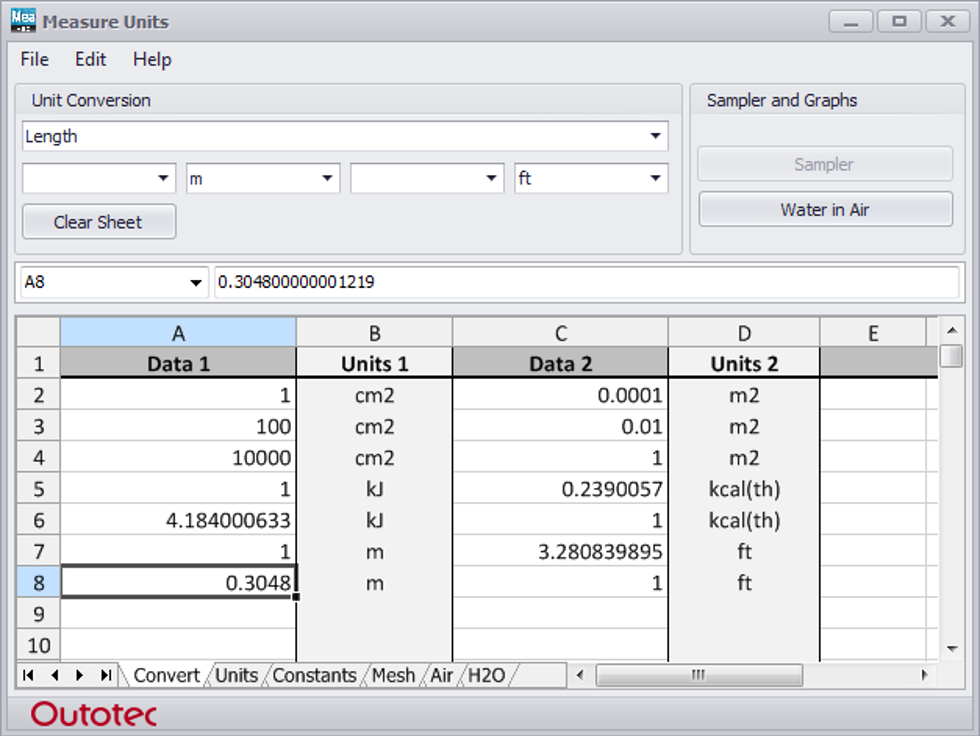The height and width of the screenshot is (736, 980).
Task: Select the m2 cell in row 4
Action: pyautogui.click(x=744, y=457)
